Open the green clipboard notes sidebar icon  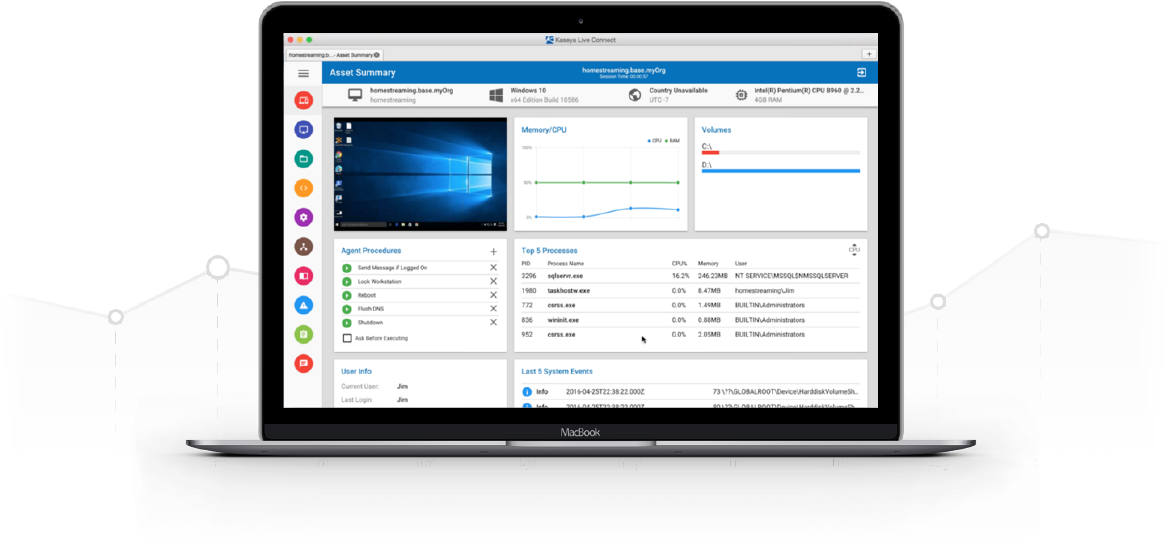303,335
